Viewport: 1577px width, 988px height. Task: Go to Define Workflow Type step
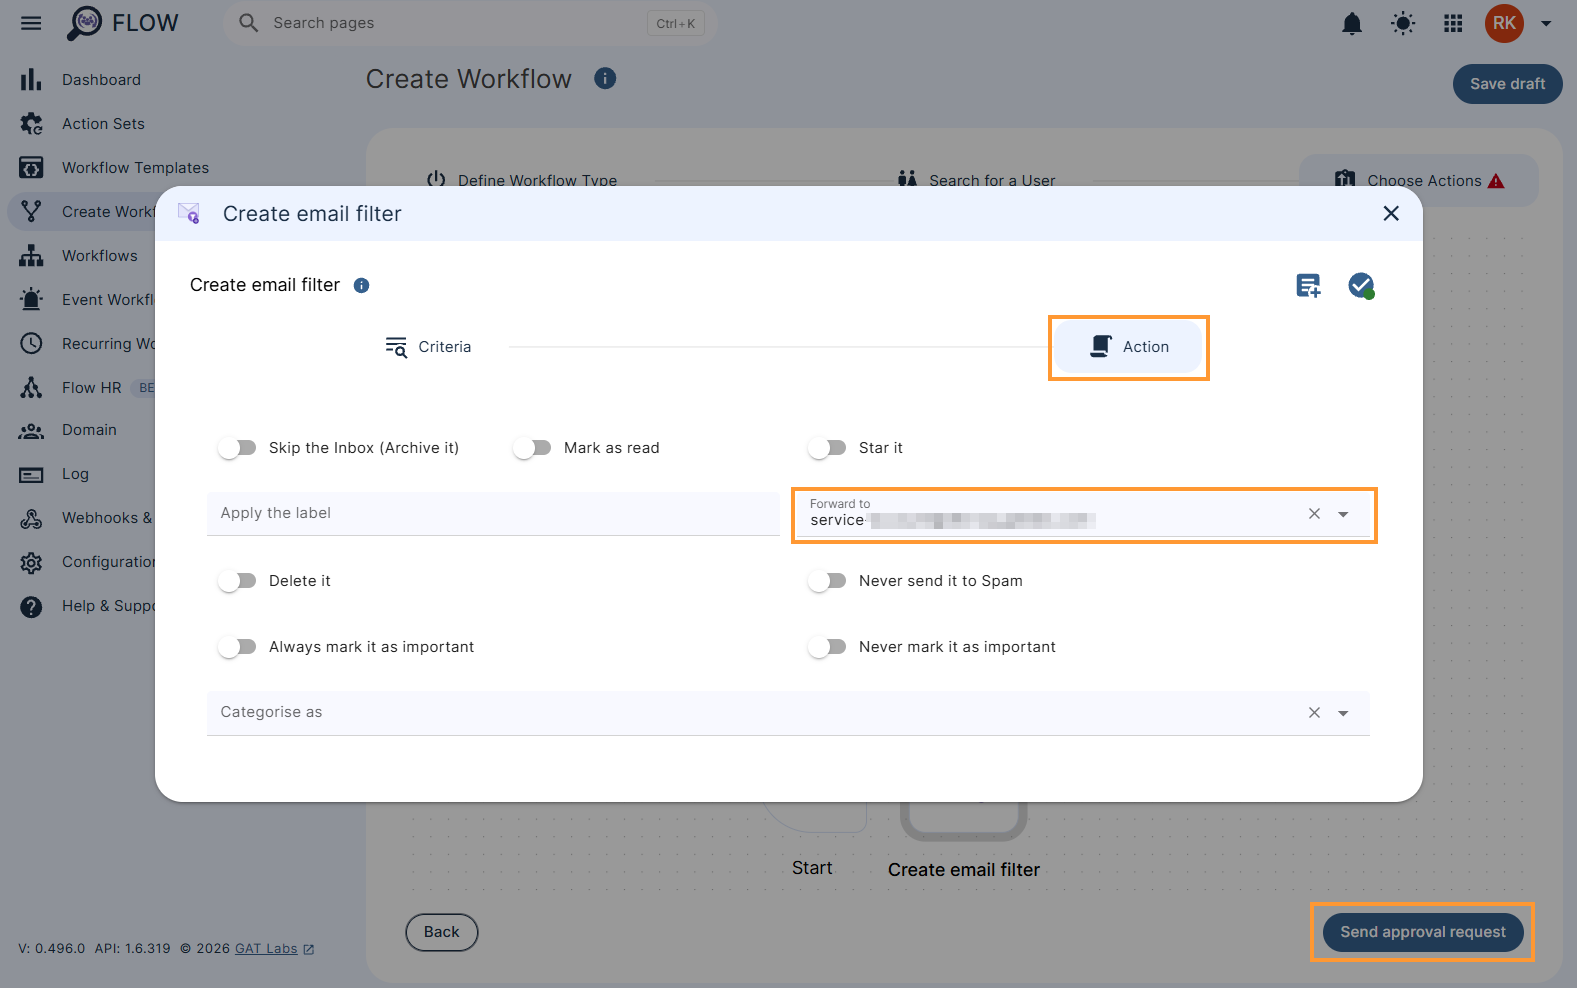(522, 180)
